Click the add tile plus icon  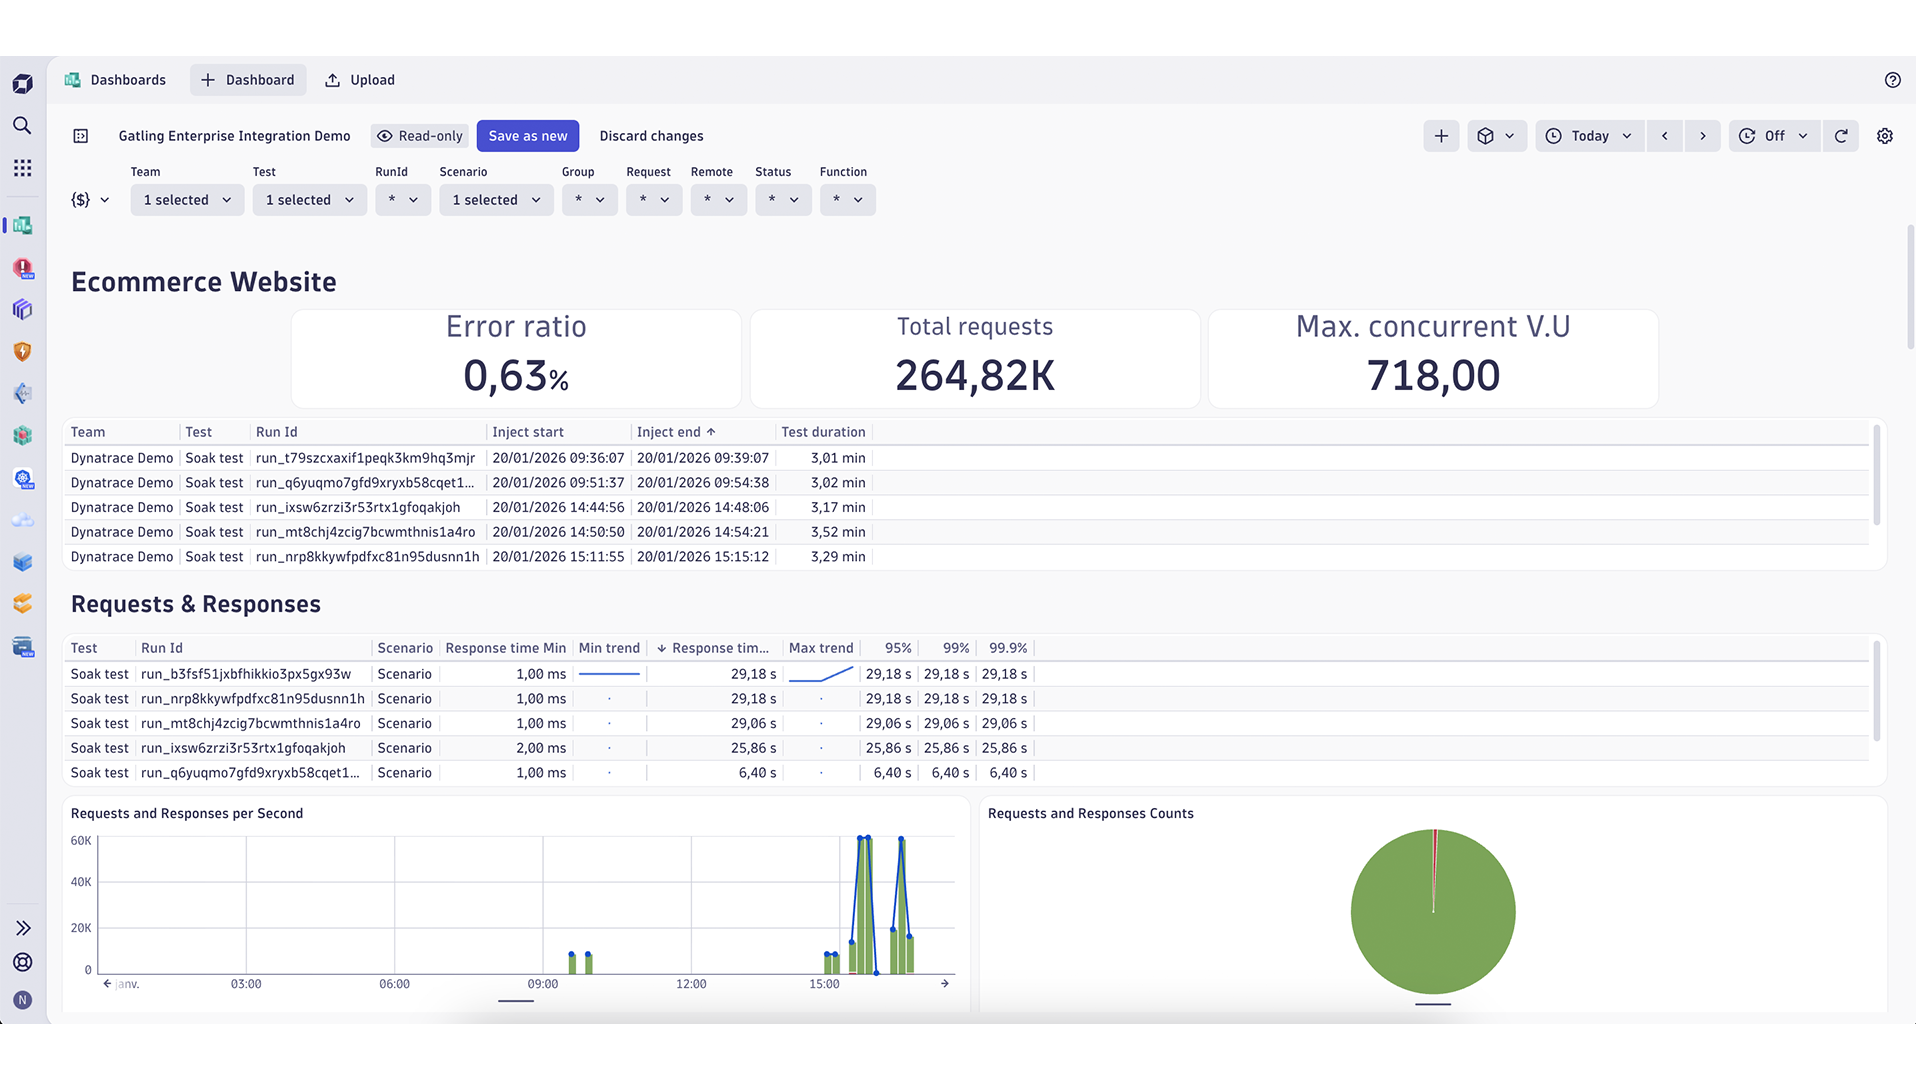(1441, 136)
